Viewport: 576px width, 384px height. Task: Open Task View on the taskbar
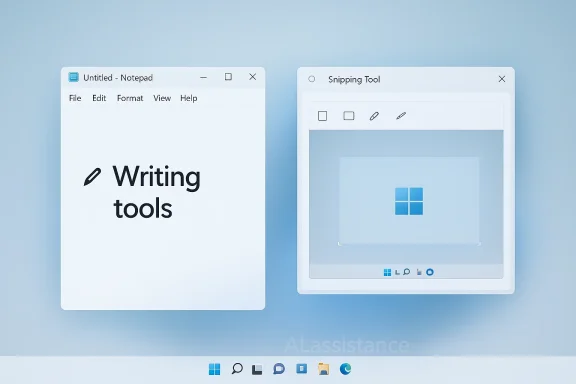(x=257, y=369)
